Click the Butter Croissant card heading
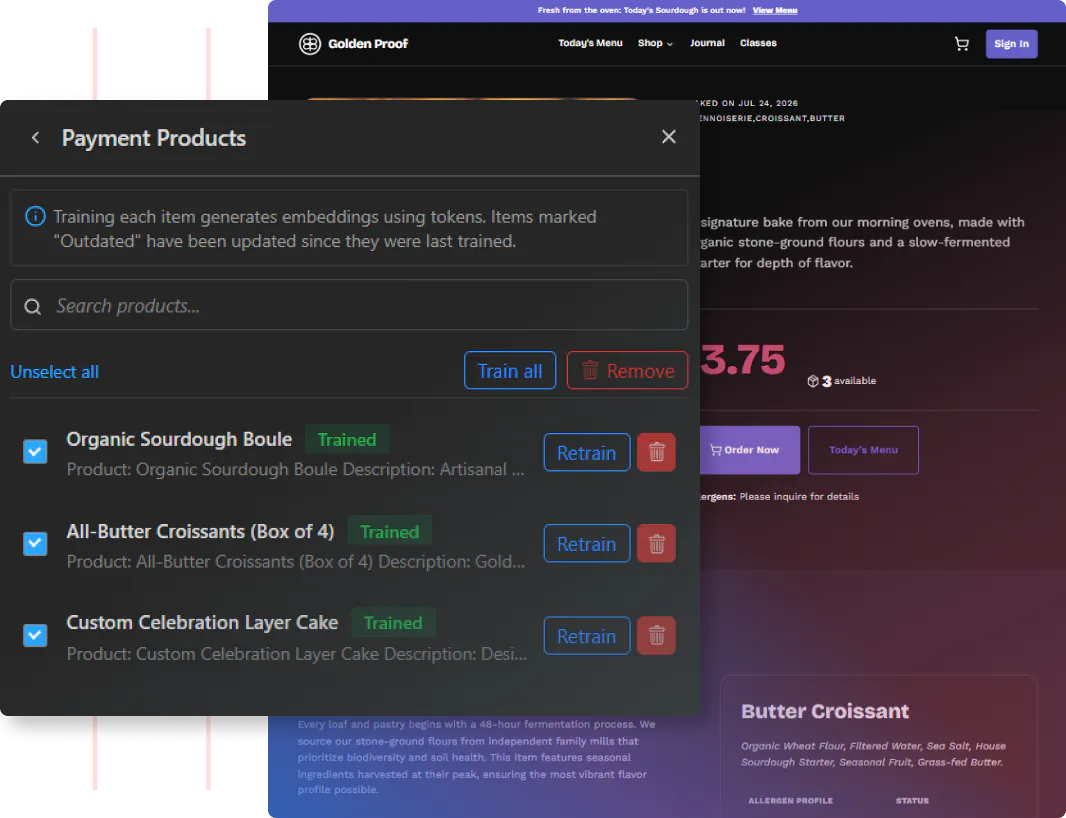Image resolution: width=1066 pixels, height=818 pixels. 825,711
